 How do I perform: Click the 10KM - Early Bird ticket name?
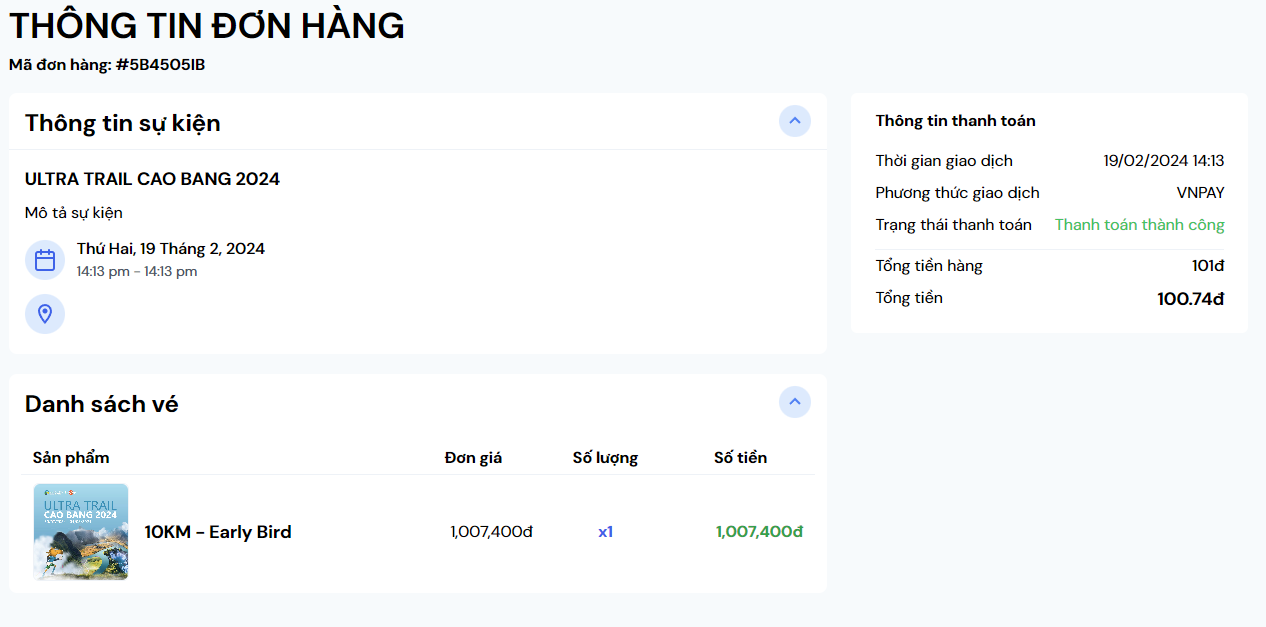point(218,532)
